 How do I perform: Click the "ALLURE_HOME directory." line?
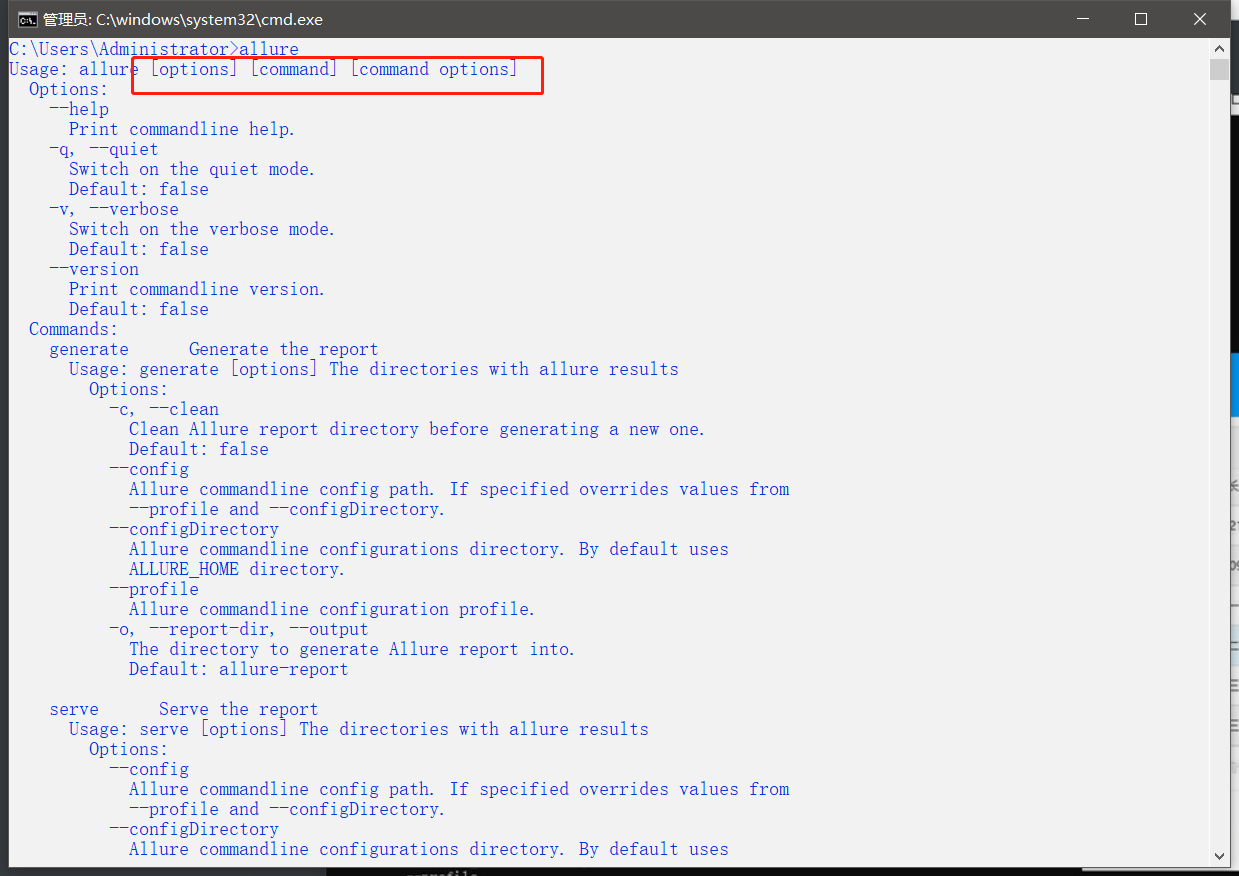pyautogui.click(x=237, y=569)
